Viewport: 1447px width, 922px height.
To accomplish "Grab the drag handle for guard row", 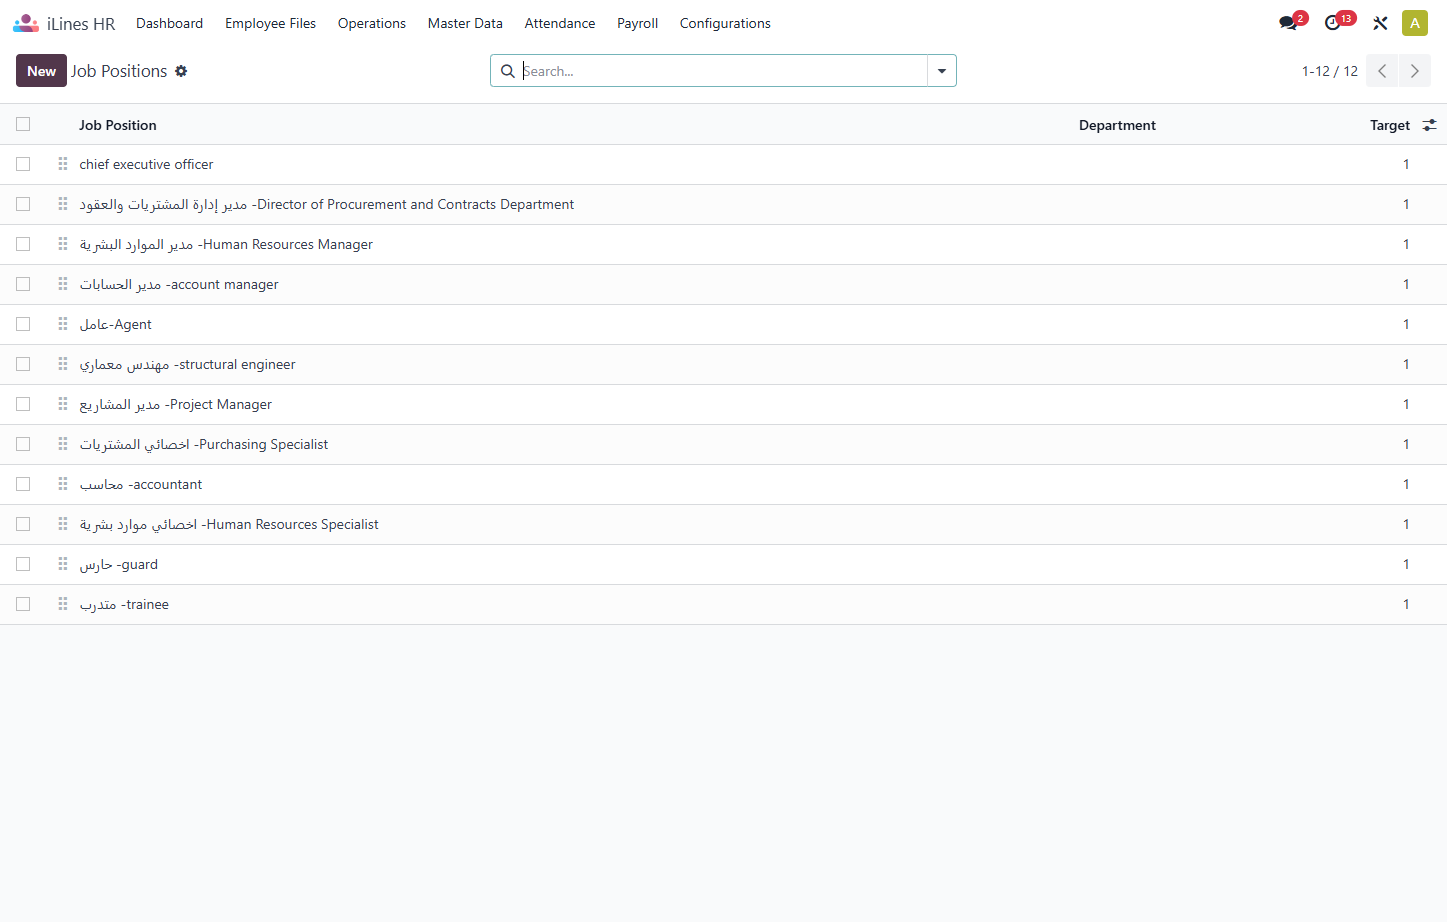I will pyautogui.click(x=63, y=564).
